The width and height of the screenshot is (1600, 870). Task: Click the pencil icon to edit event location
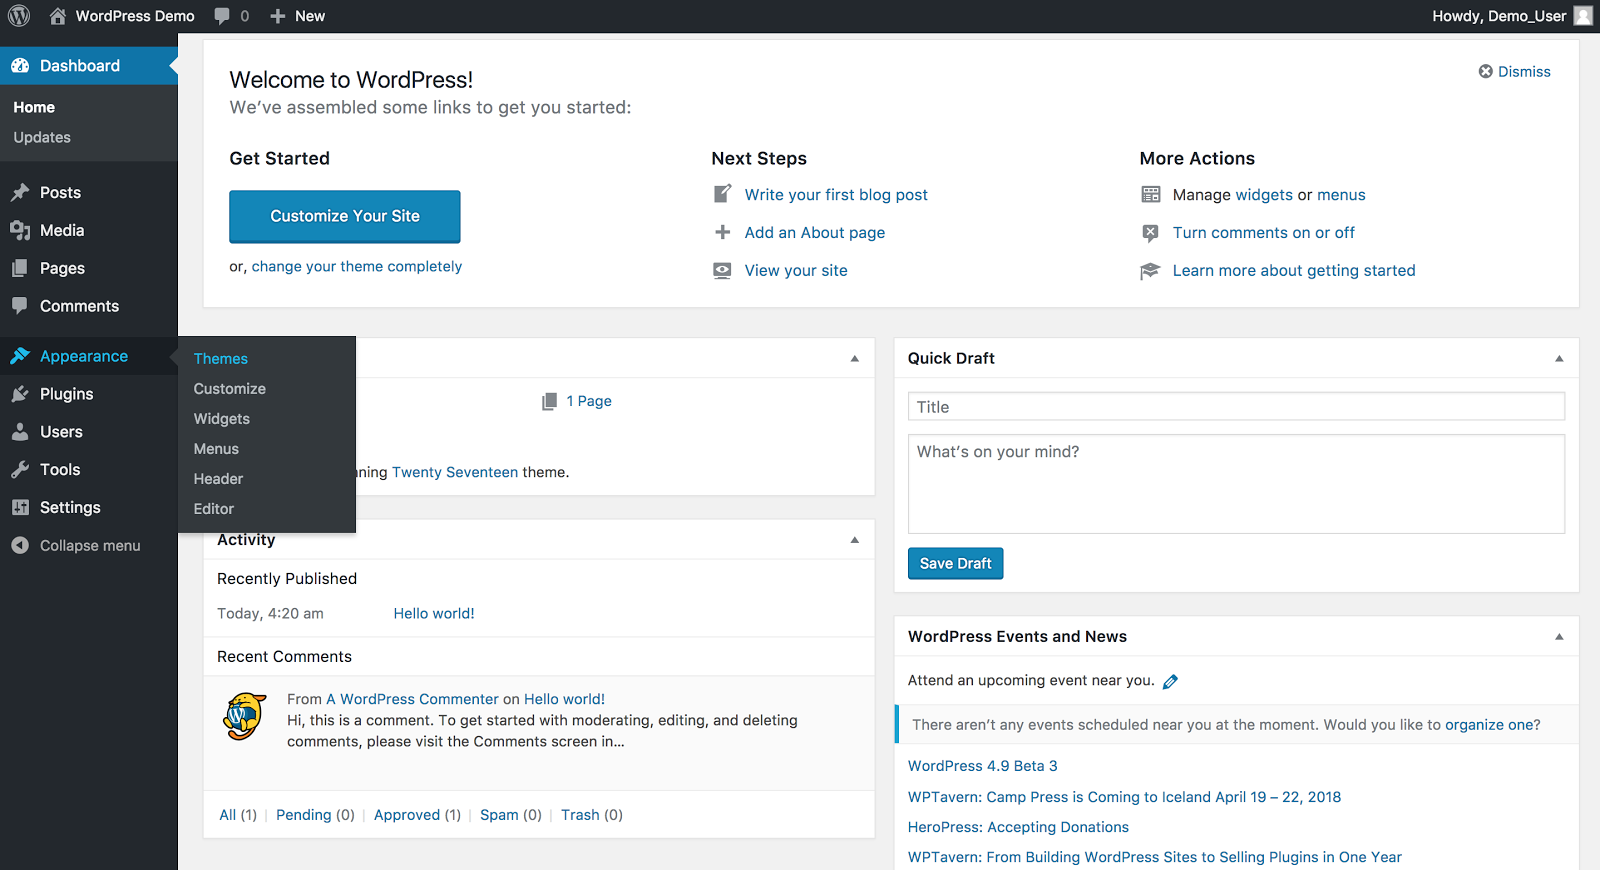point(1170,681)
